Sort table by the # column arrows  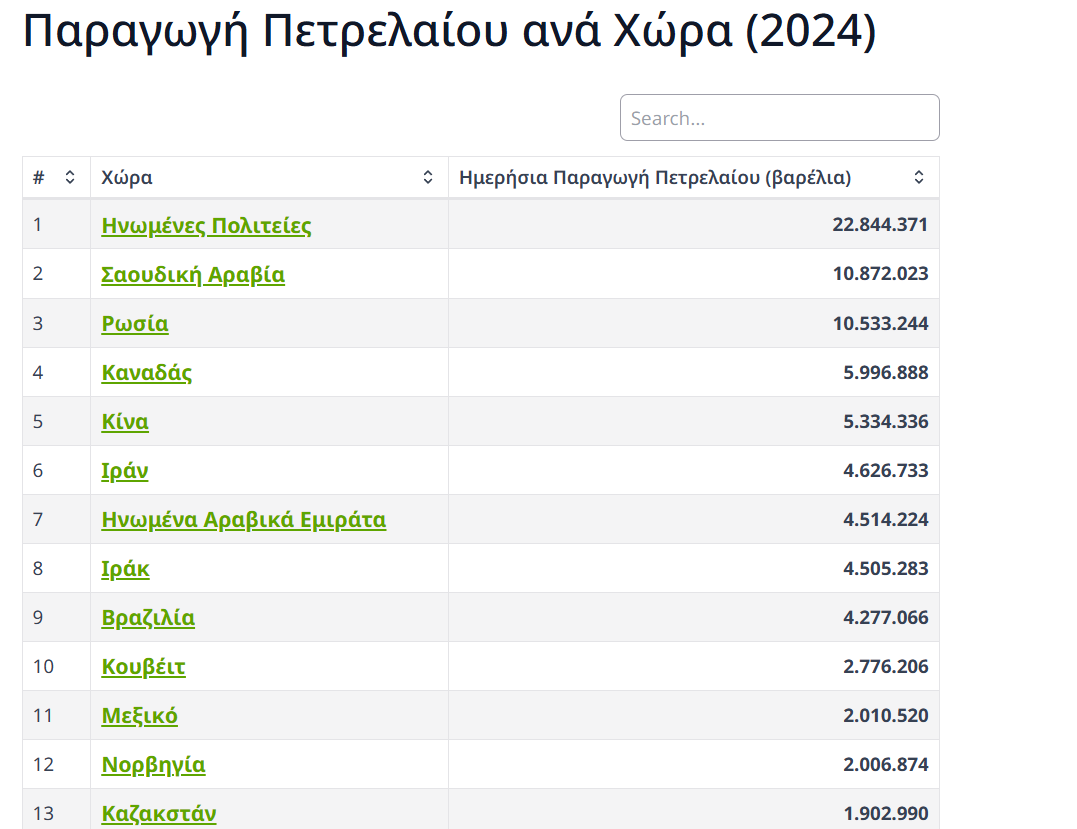70,178
